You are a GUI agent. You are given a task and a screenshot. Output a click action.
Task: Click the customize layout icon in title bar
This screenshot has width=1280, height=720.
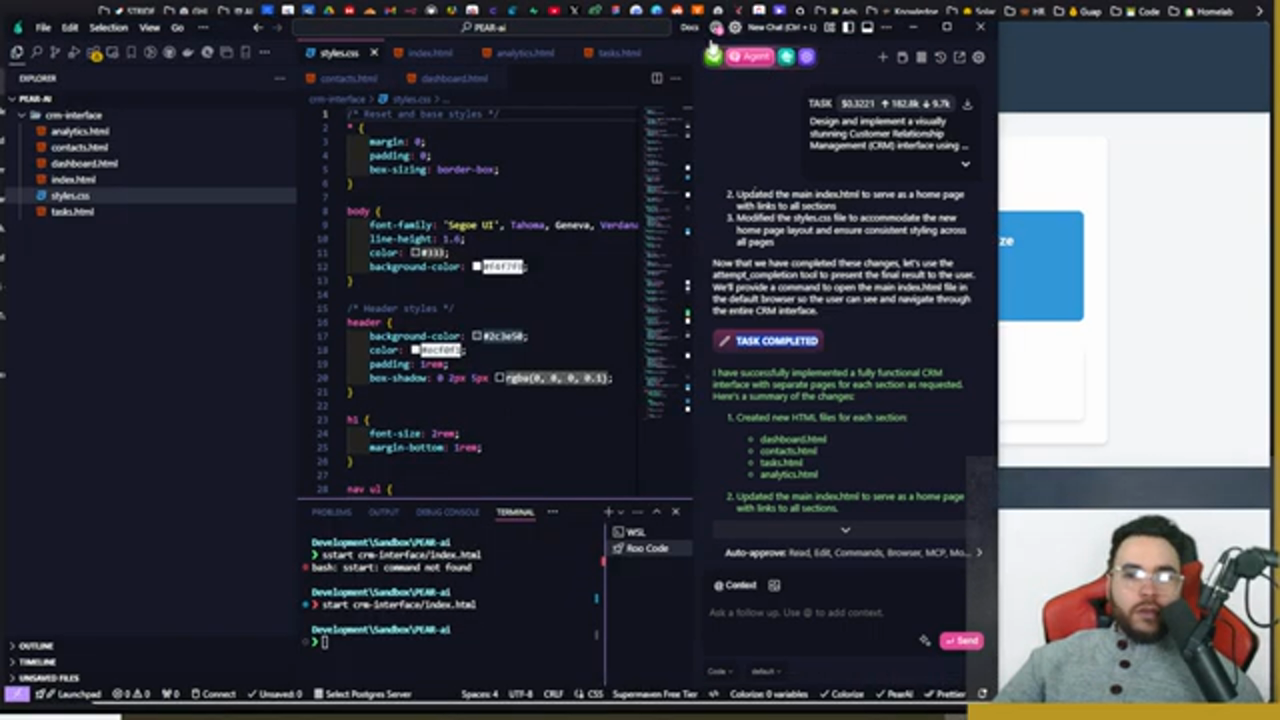pyautogui.click(x=829, y=27)
